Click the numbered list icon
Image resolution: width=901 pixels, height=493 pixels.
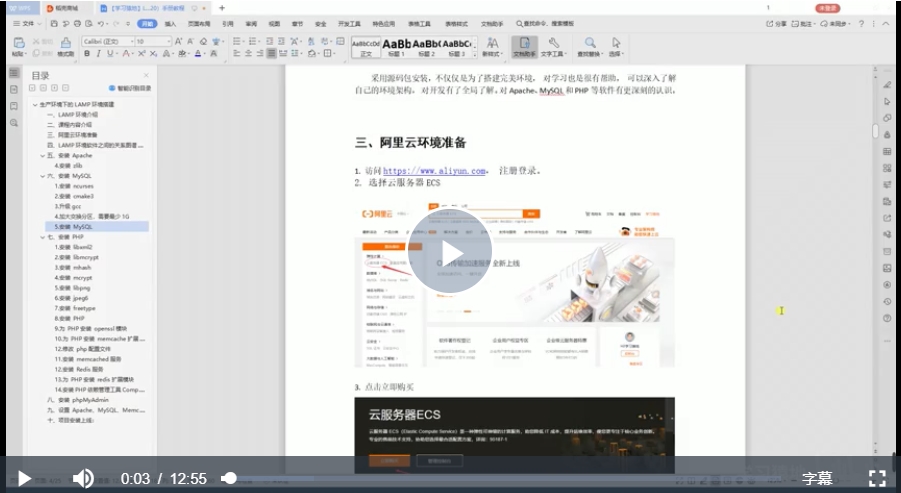click(253, 41)
